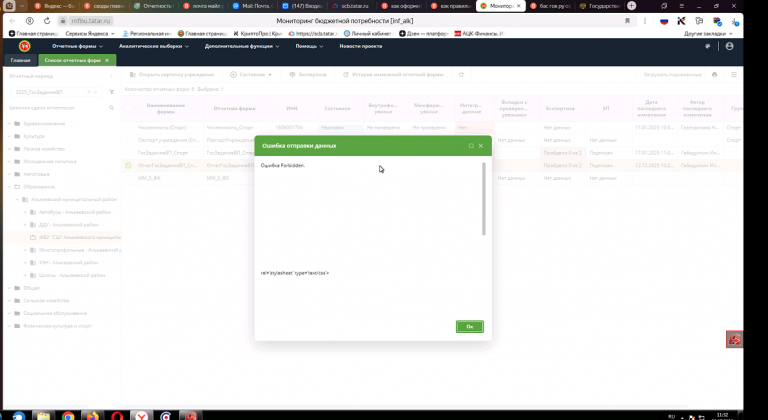
Task: Open a new browser tab with plus button
Action: click(x=632, y=6)
